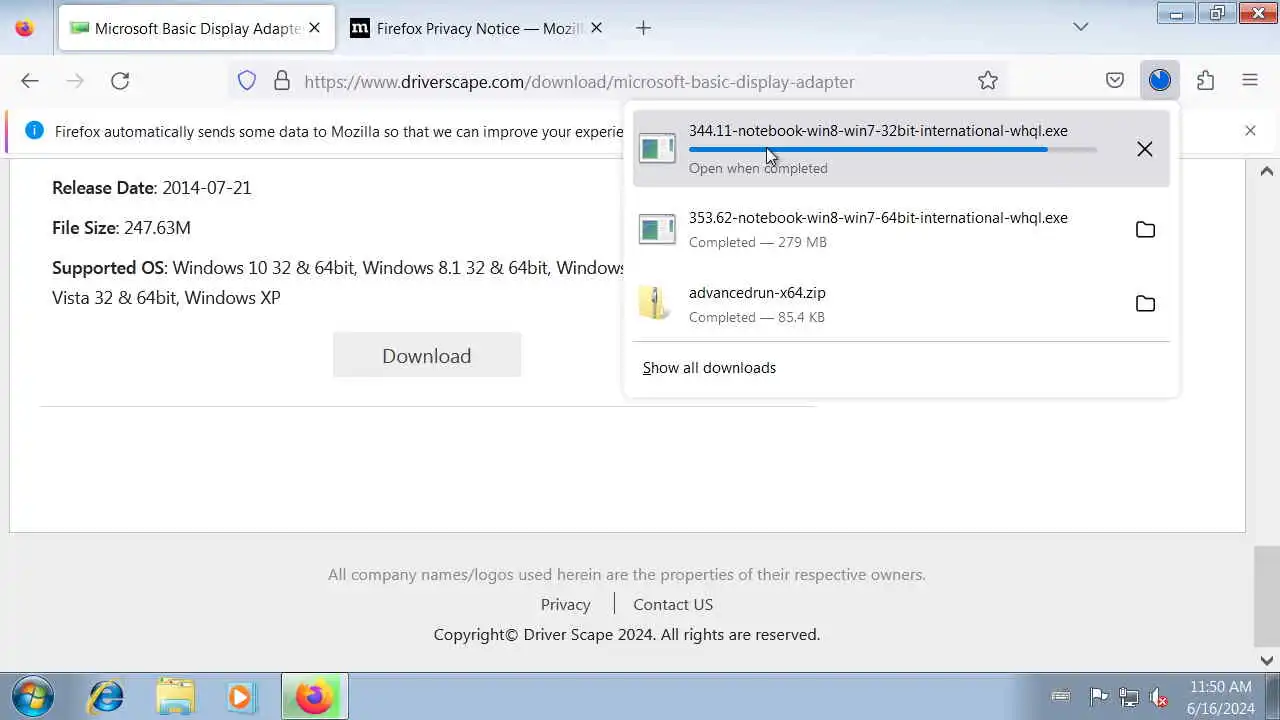
Task: Open the network tray icon
Action: [1129, 697]
